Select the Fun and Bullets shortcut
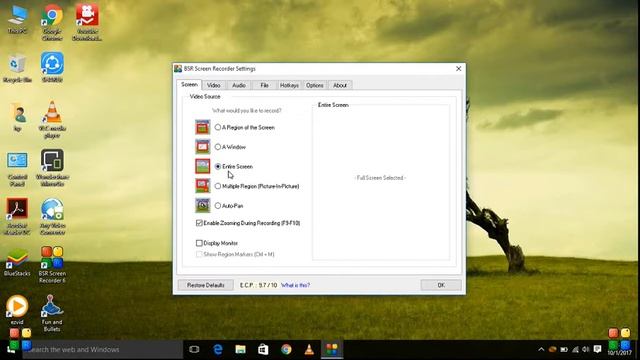This screenshot has height=360, width=640. 52,313
